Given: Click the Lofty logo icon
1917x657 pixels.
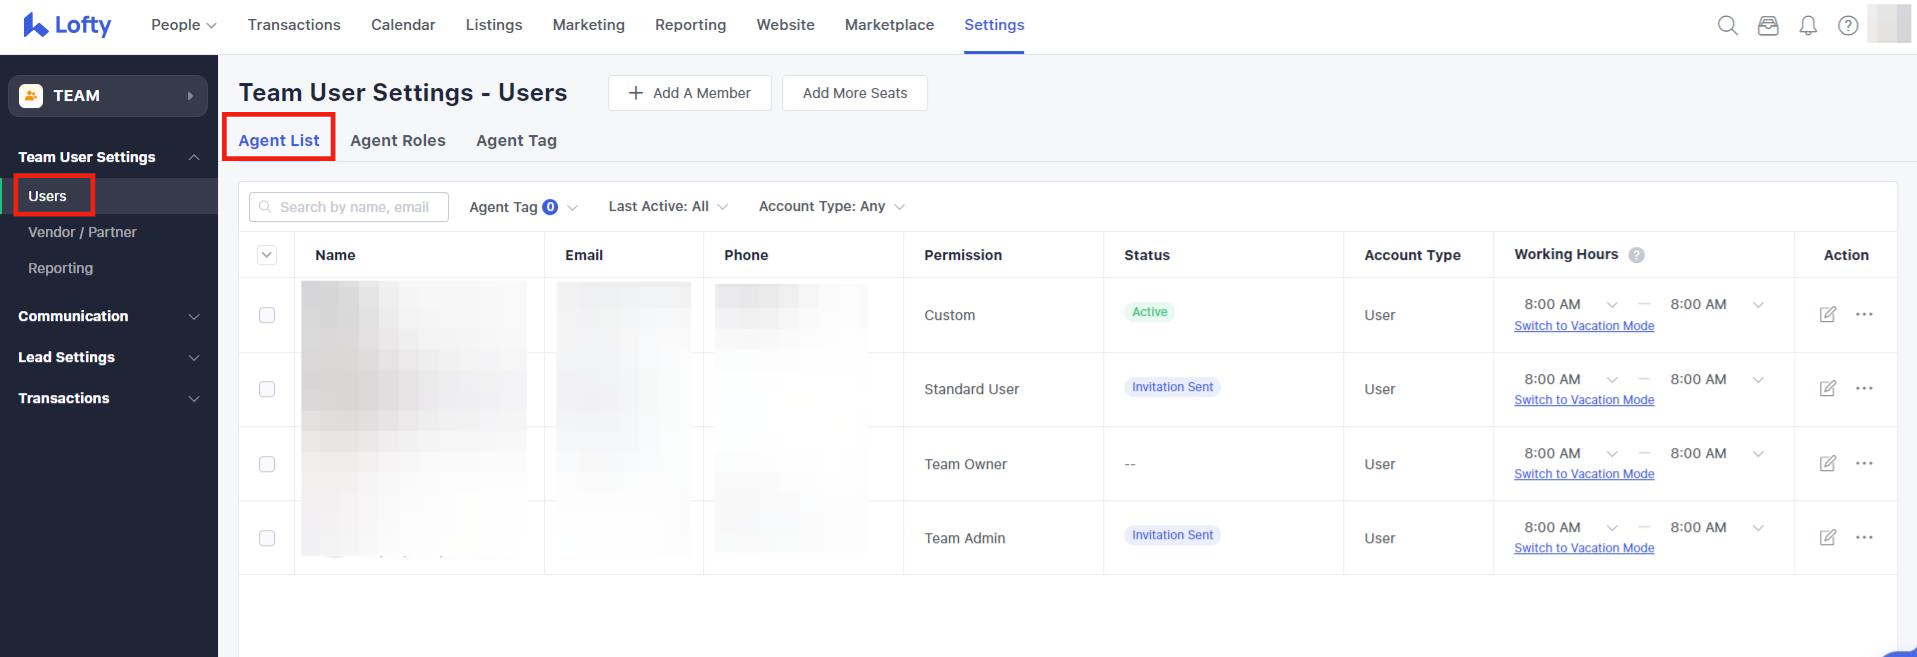Looking at the screenshot, I should click(36, 25).
